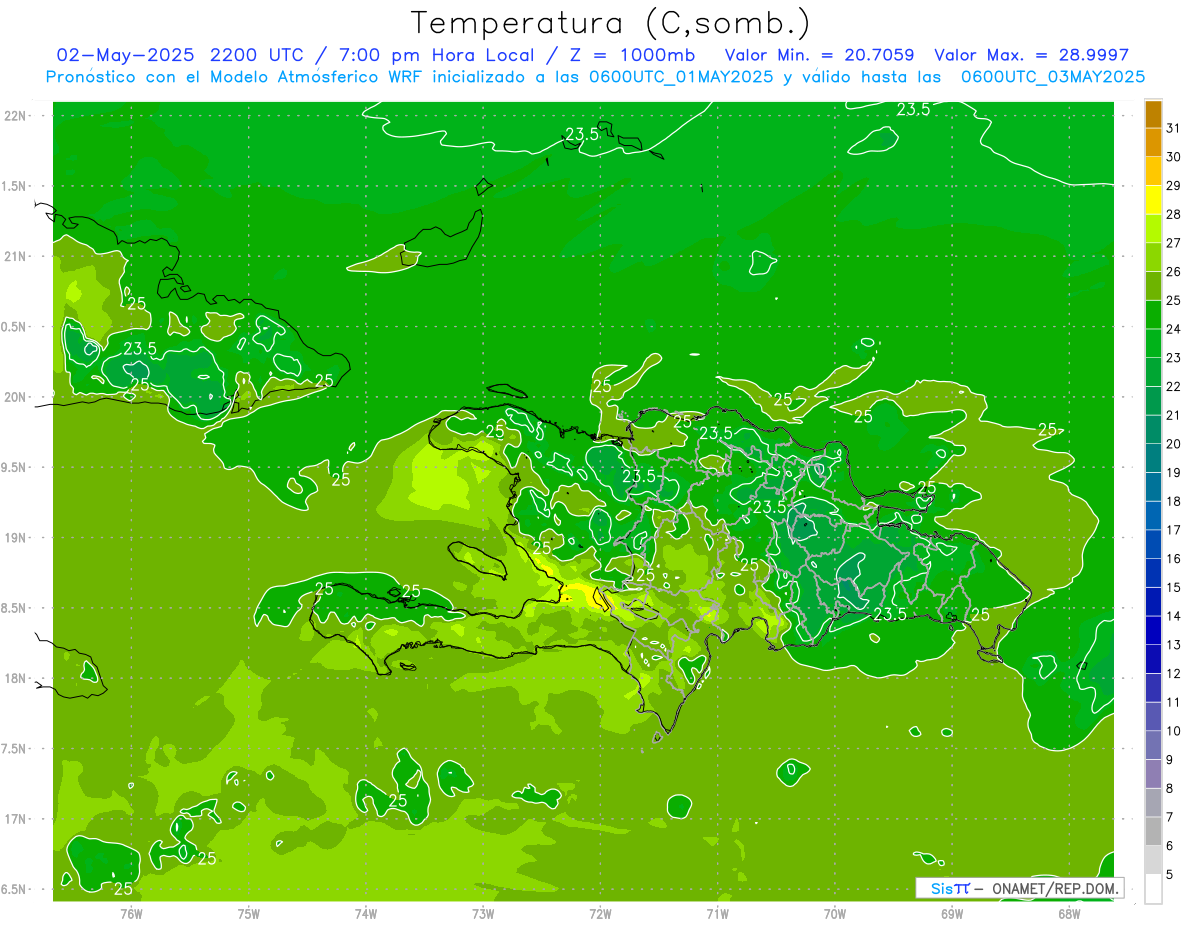The image size is (1200, 927).
Task: Click the legend value 28
Action: tap(1174, 214)
